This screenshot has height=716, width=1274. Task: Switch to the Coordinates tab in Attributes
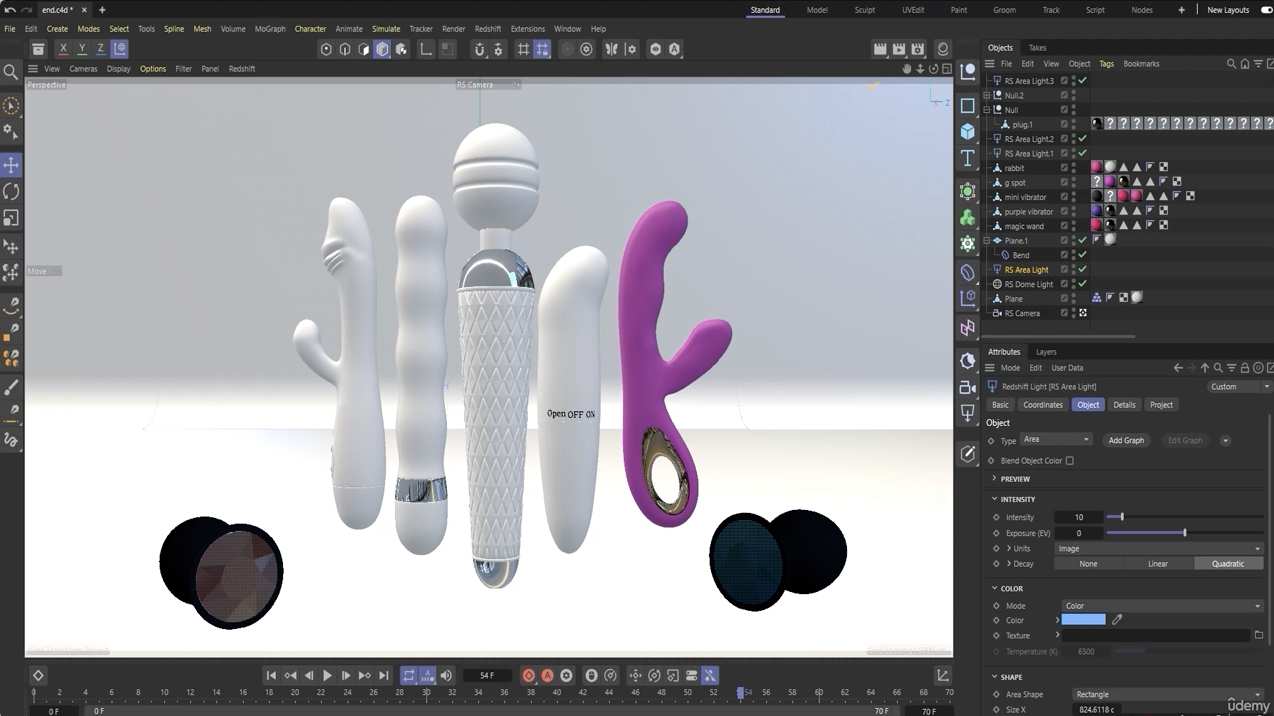tap(1042, 404)
